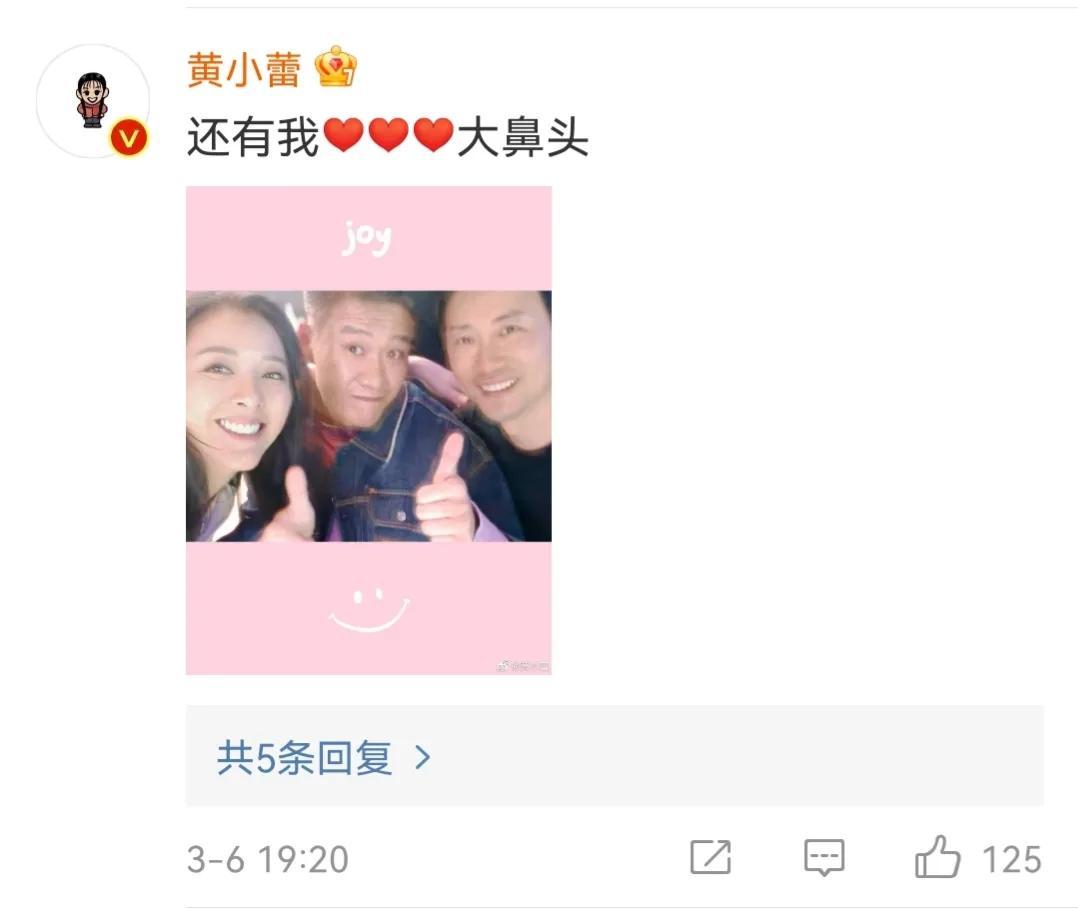Expand replies with the chevron arrow
Image resolution: width=1078 pixels, height=909 pixels.
coord(423,758)
